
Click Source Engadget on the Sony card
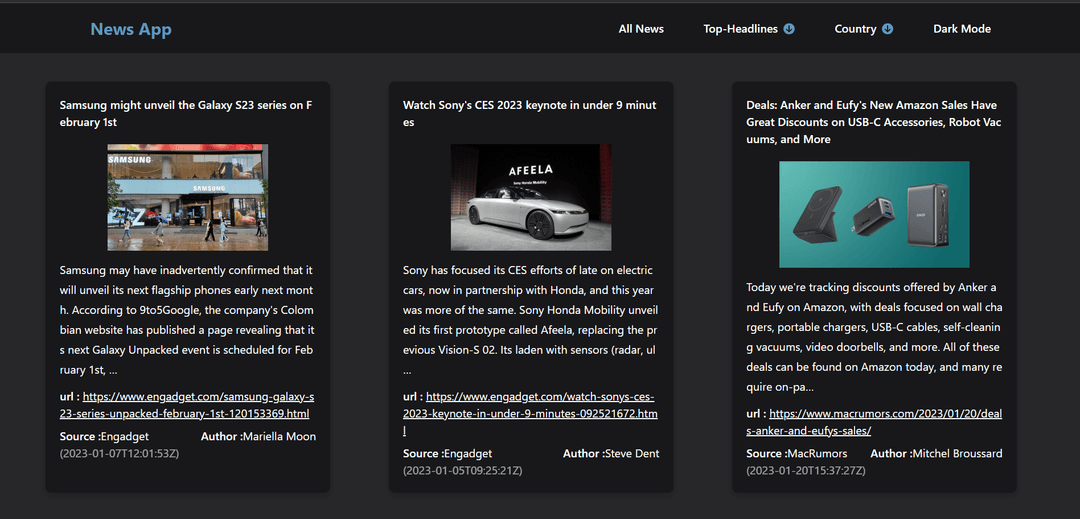click(x=448, y=454)
